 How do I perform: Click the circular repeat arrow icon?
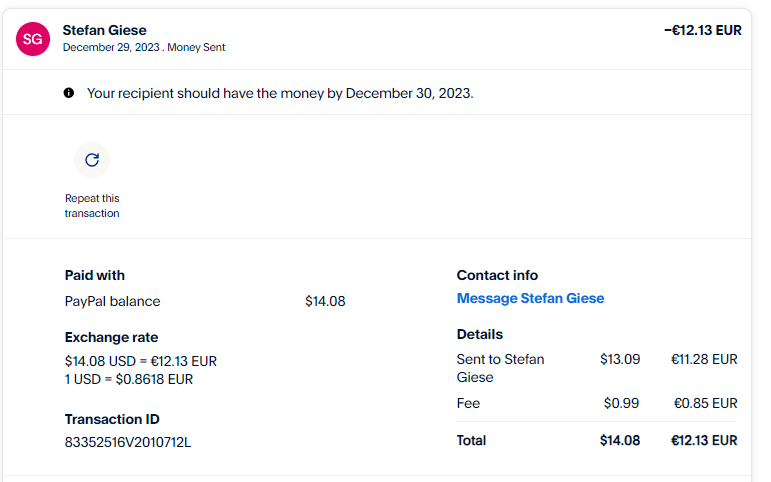[92, 160]
